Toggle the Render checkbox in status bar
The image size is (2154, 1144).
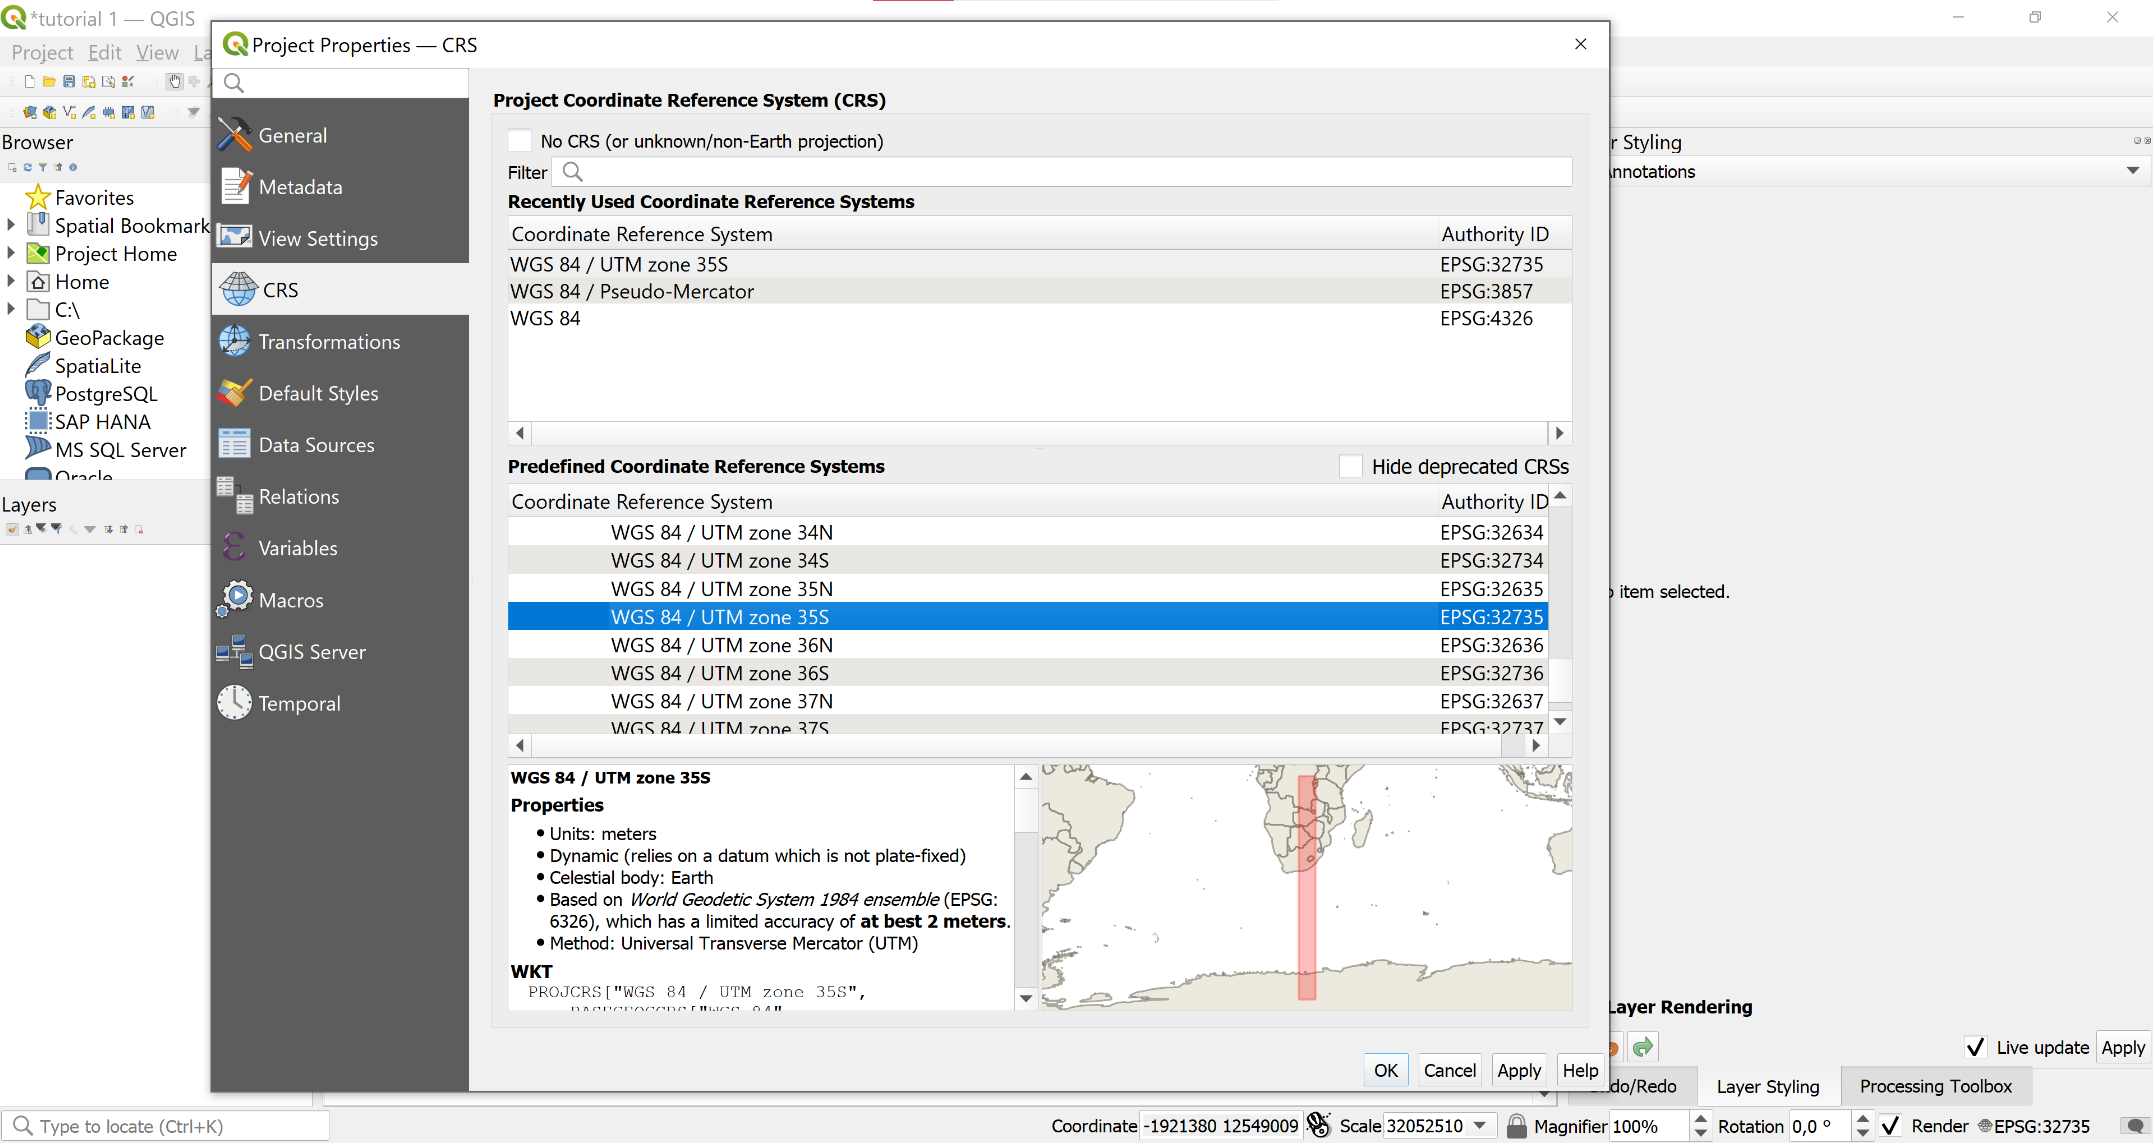[x=1890, y=1126]
